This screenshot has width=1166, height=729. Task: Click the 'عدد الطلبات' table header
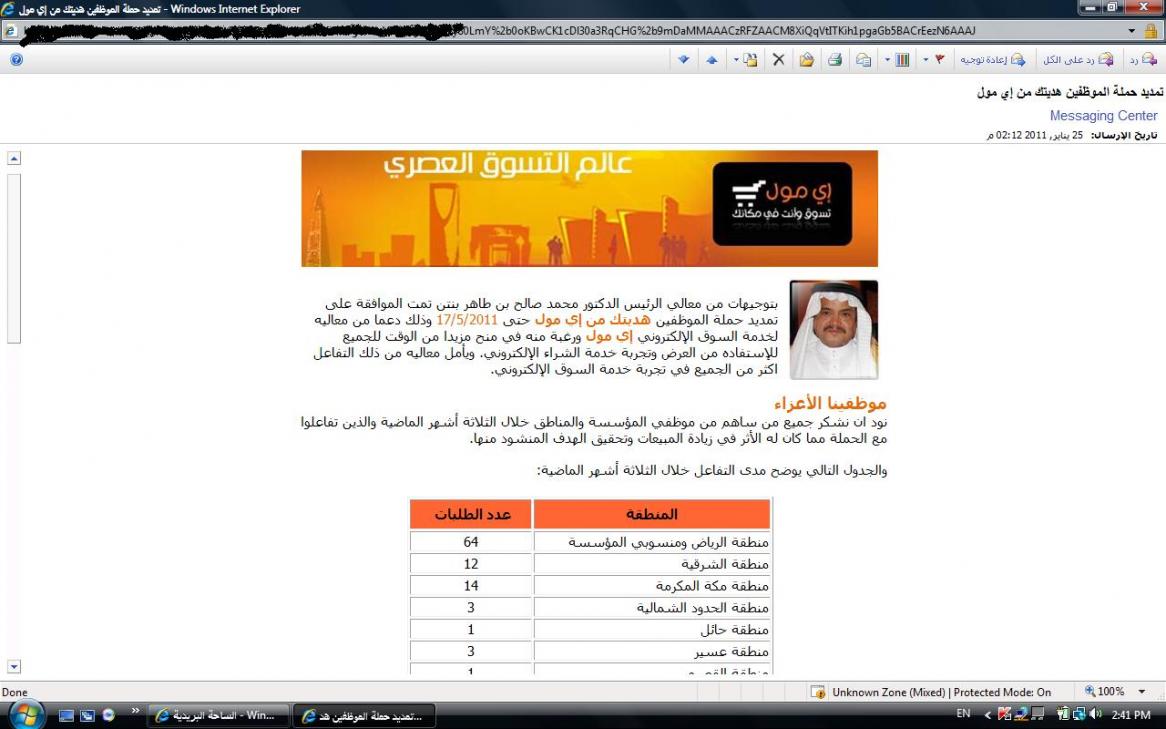click(x=471, y=514)
